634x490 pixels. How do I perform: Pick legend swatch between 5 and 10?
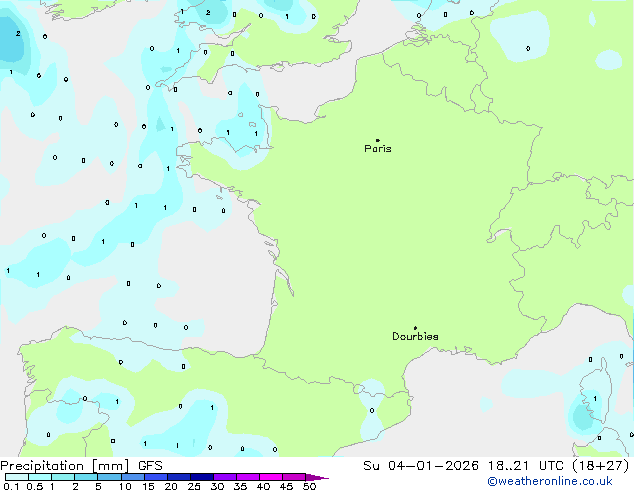(109, 477)
